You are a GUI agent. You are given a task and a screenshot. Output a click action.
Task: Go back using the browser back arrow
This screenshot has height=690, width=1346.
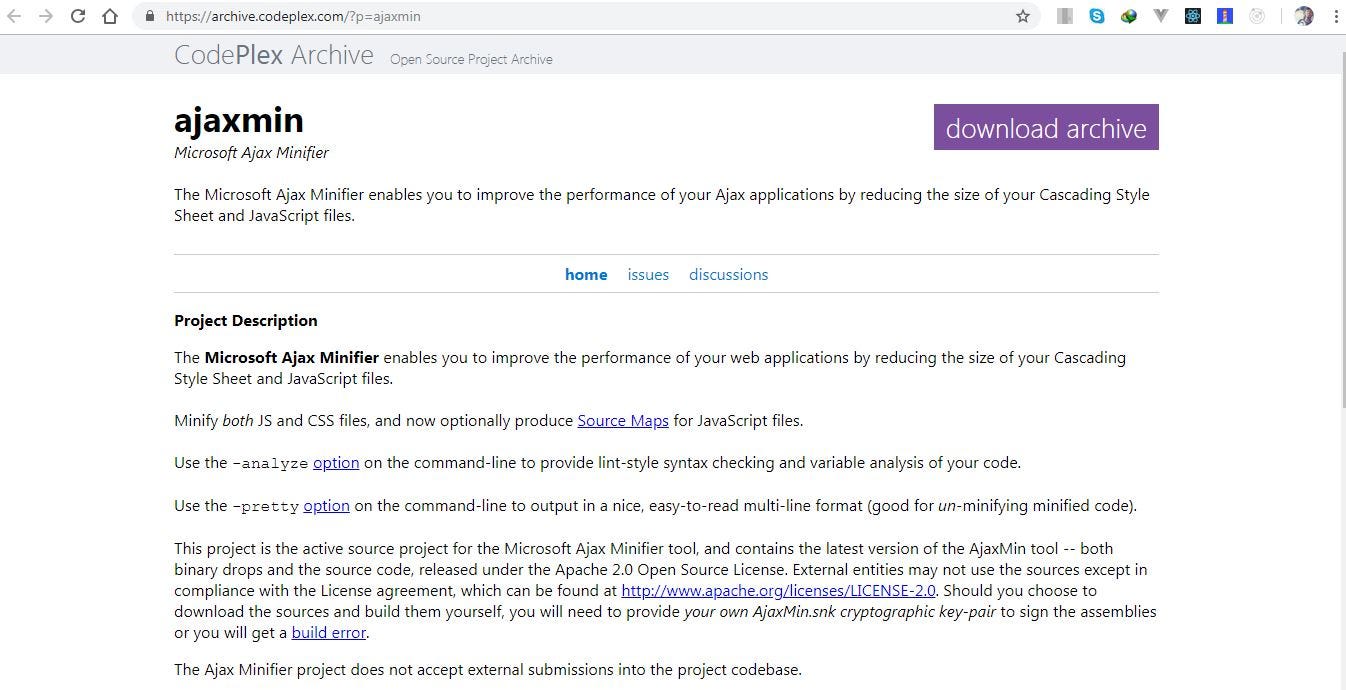(x=14, y=16)
